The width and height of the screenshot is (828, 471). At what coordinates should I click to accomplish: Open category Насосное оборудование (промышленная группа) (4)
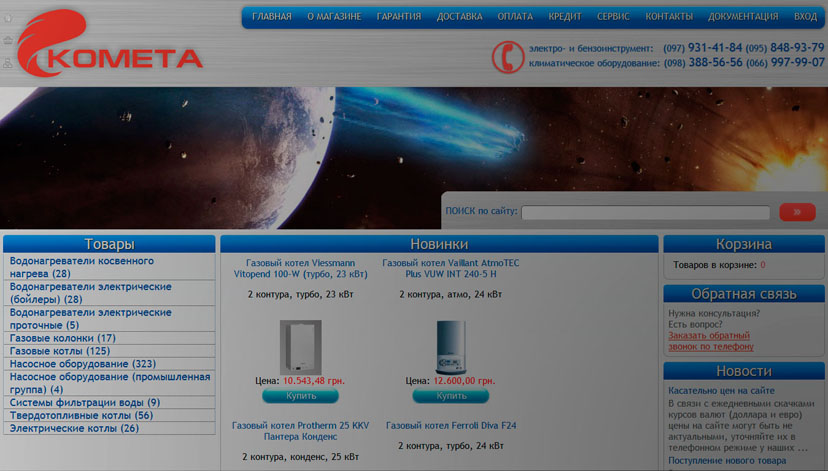[x=109, y=383]
